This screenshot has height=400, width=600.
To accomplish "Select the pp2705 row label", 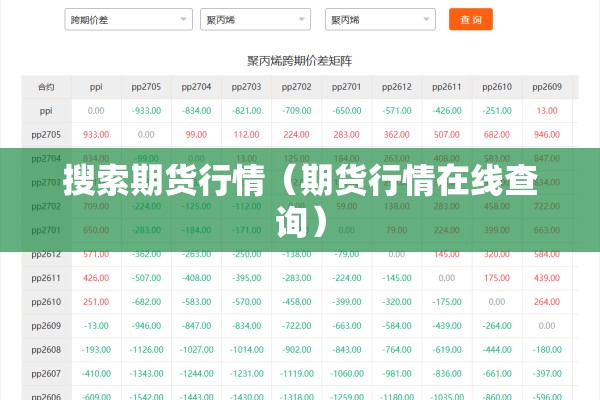I will pyautogui.click(x=46, y=135).
